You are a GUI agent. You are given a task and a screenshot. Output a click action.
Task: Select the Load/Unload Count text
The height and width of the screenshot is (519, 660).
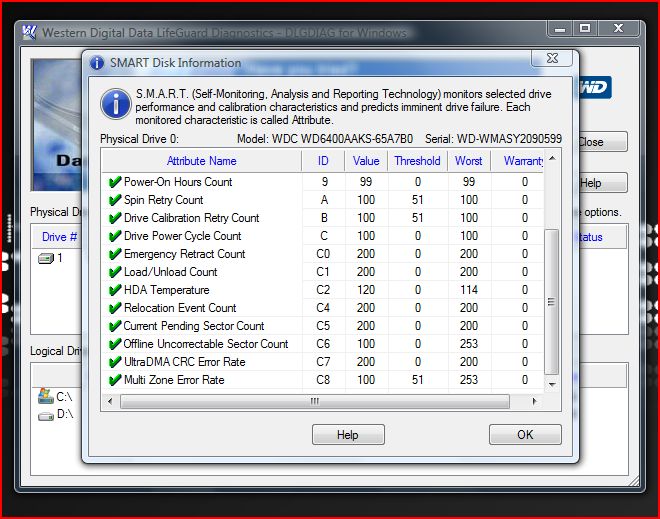pyautogui.click(x=170, y=272)
